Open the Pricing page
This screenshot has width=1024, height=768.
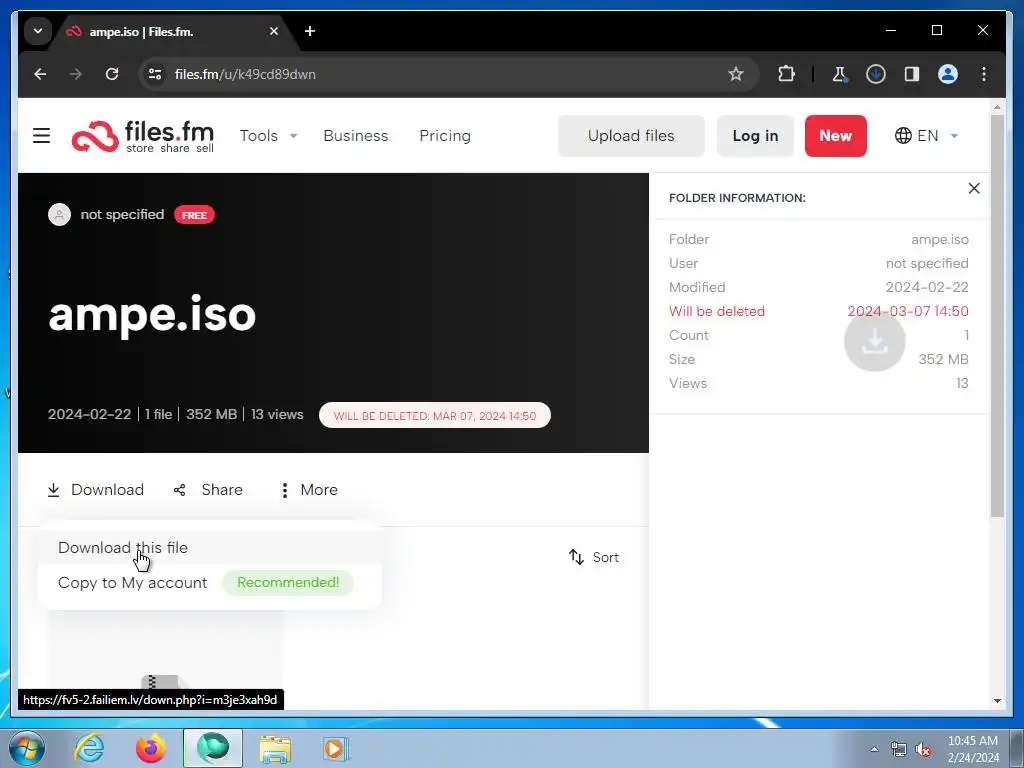(x=445, y=136)
